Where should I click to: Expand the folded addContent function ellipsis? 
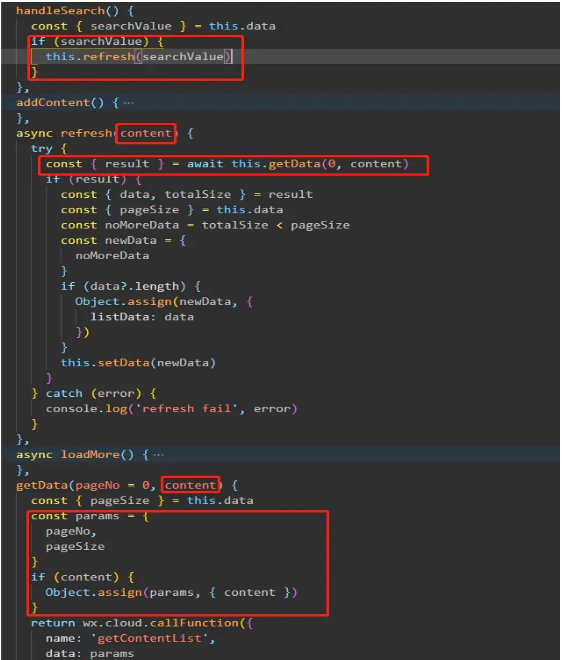129,103
